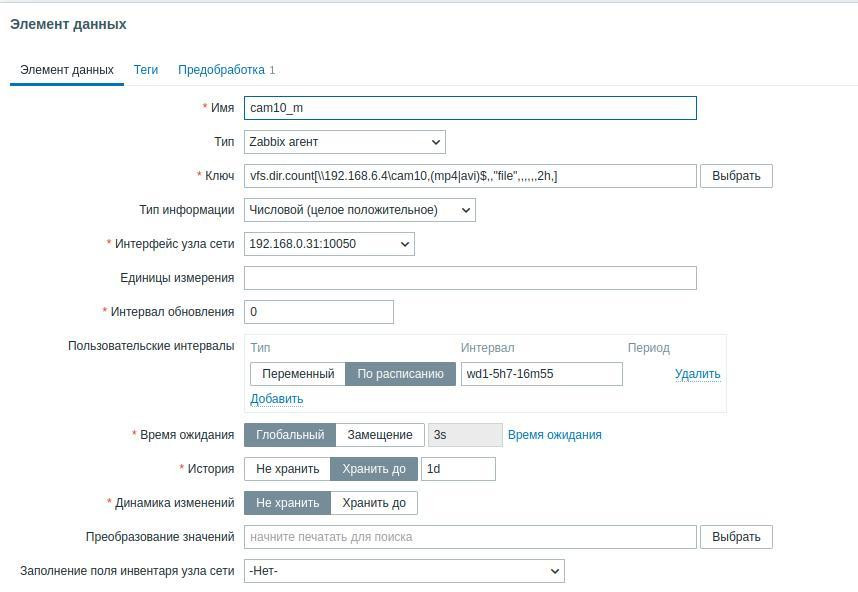This screenshot has height=592, width=858.
Task: Click Удалить to remove the schedule interval
Action: 697,373
